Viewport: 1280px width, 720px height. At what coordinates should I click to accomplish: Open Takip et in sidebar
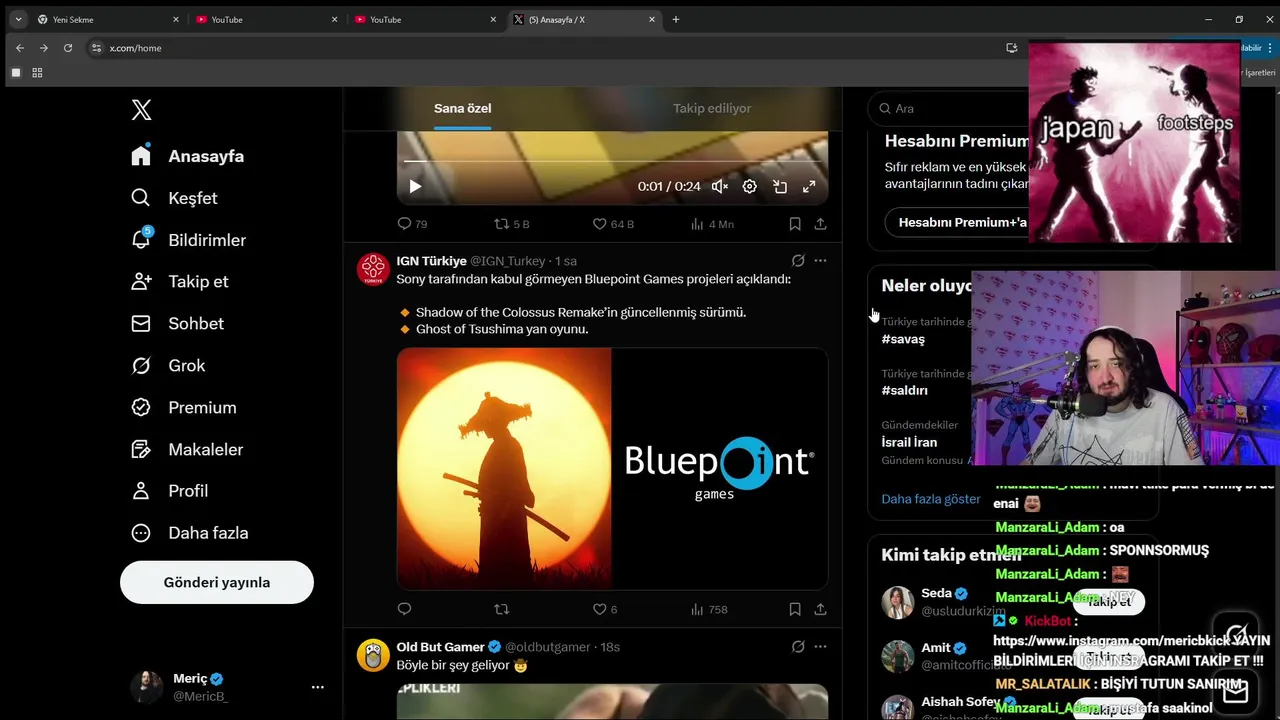[180, 281]
